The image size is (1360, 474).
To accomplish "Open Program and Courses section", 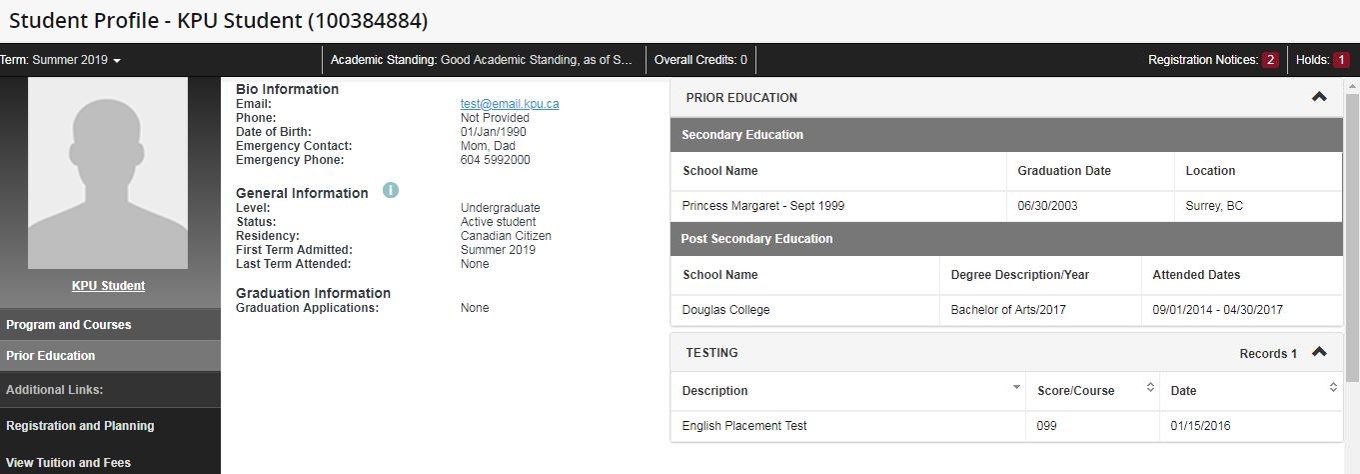I will (68, 325).
